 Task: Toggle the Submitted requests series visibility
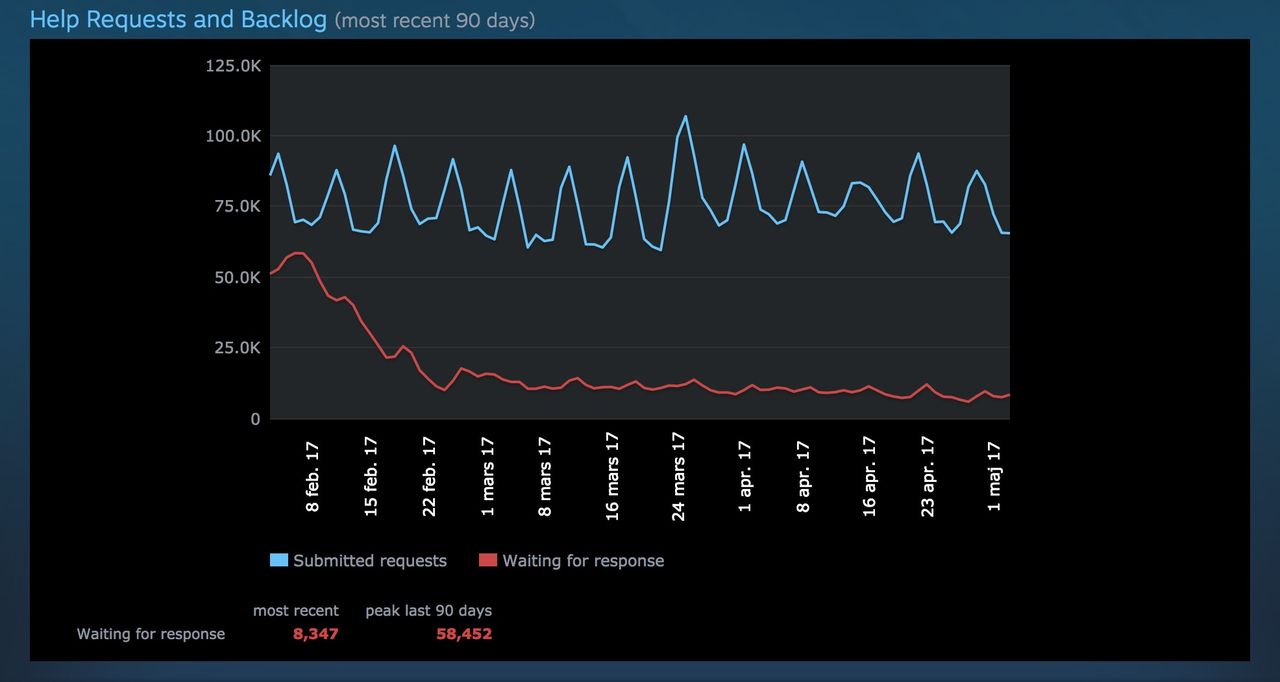click(x=369, y=561)
